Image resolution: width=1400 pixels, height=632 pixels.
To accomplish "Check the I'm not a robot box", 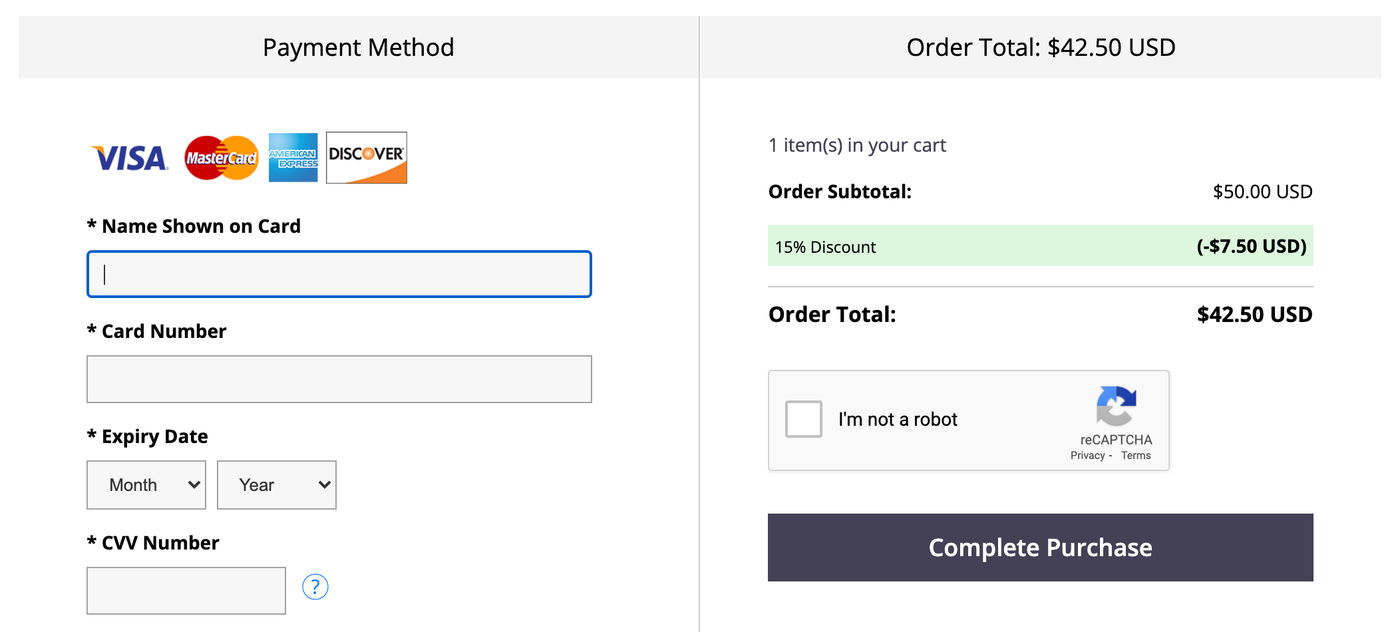I will (804, 419).
